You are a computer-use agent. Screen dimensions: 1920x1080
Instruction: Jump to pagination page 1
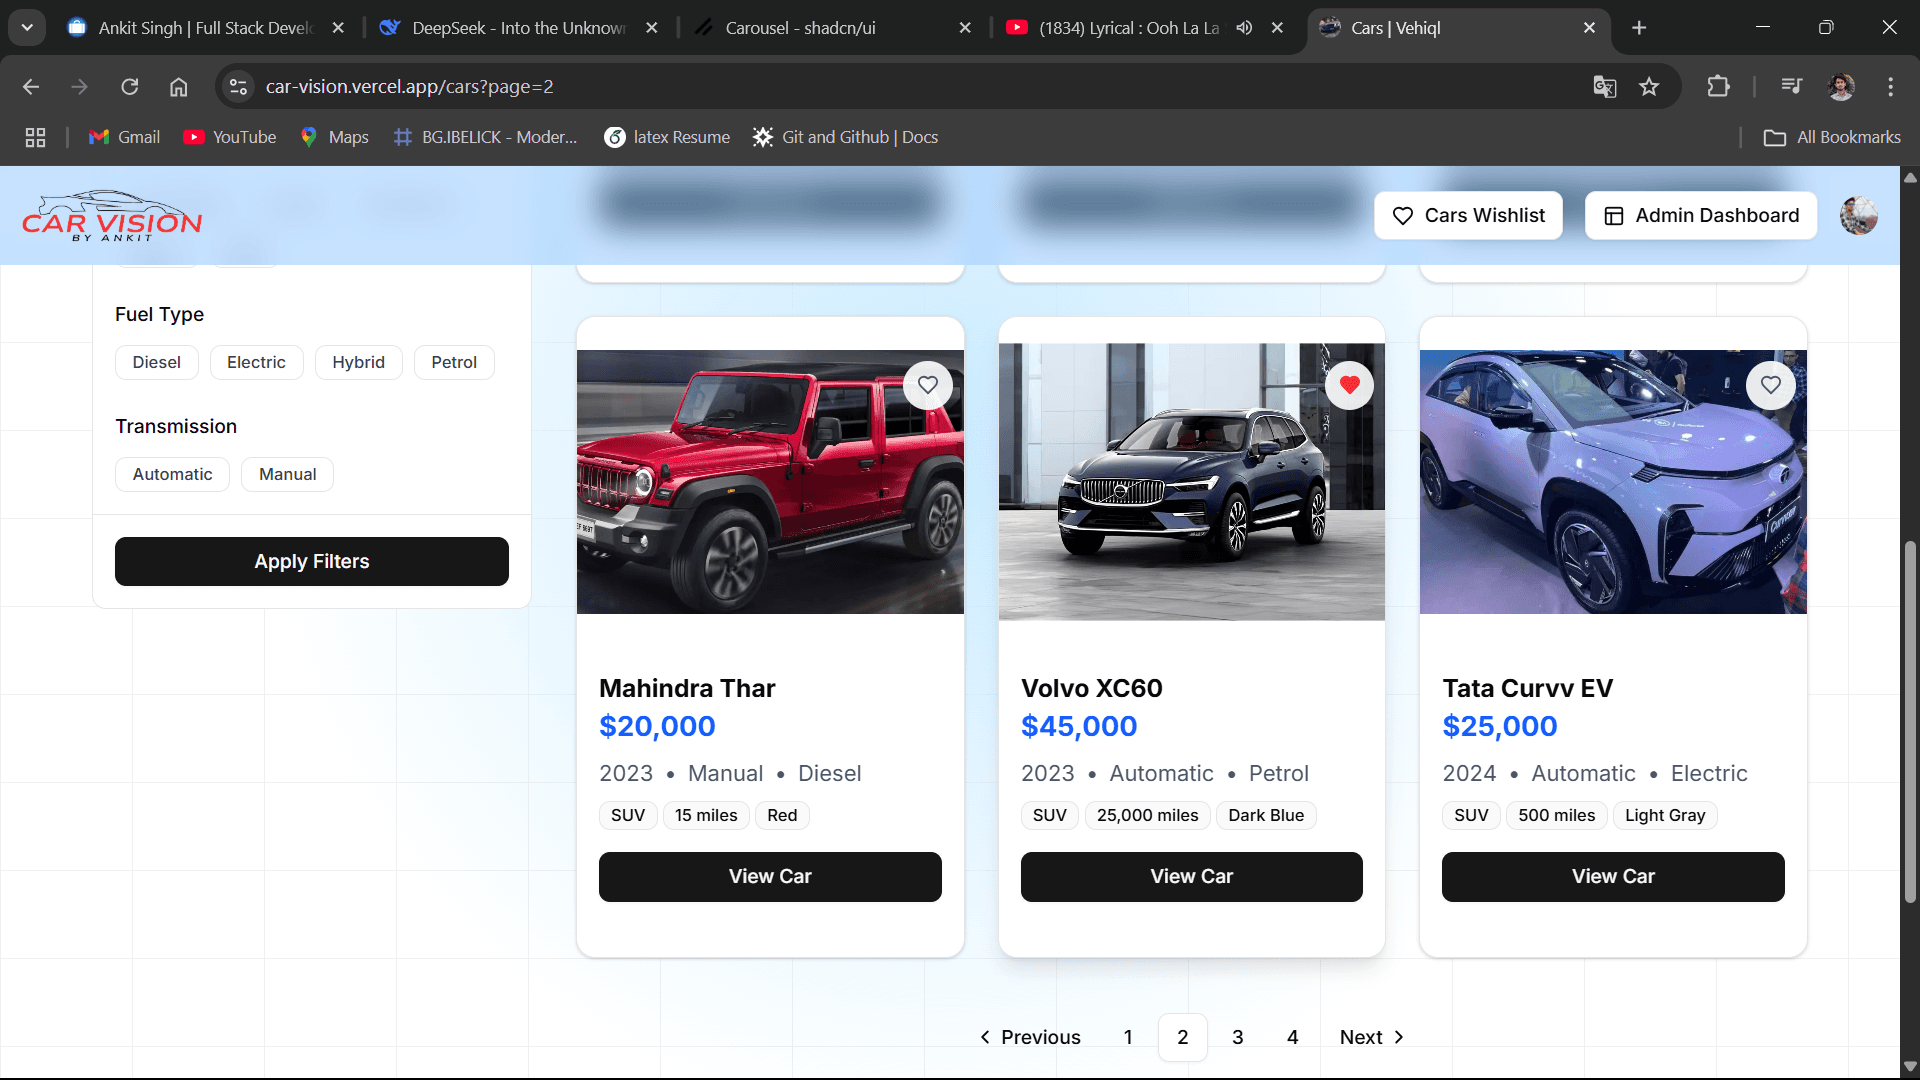1128,1037
